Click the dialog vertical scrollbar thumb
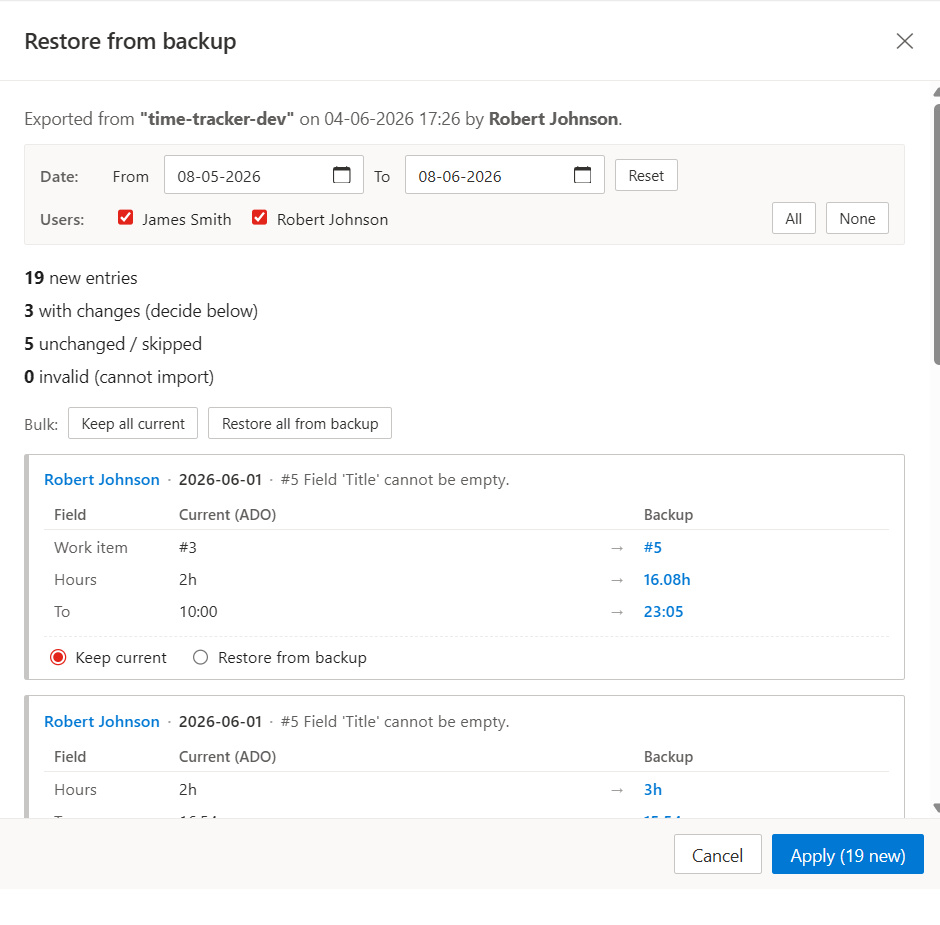940x925 pixels. coord(937,234)
